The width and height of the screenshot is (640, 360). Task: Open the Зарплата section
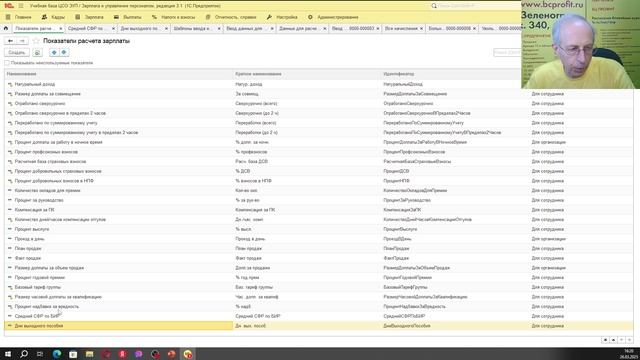tap(89, 17)
